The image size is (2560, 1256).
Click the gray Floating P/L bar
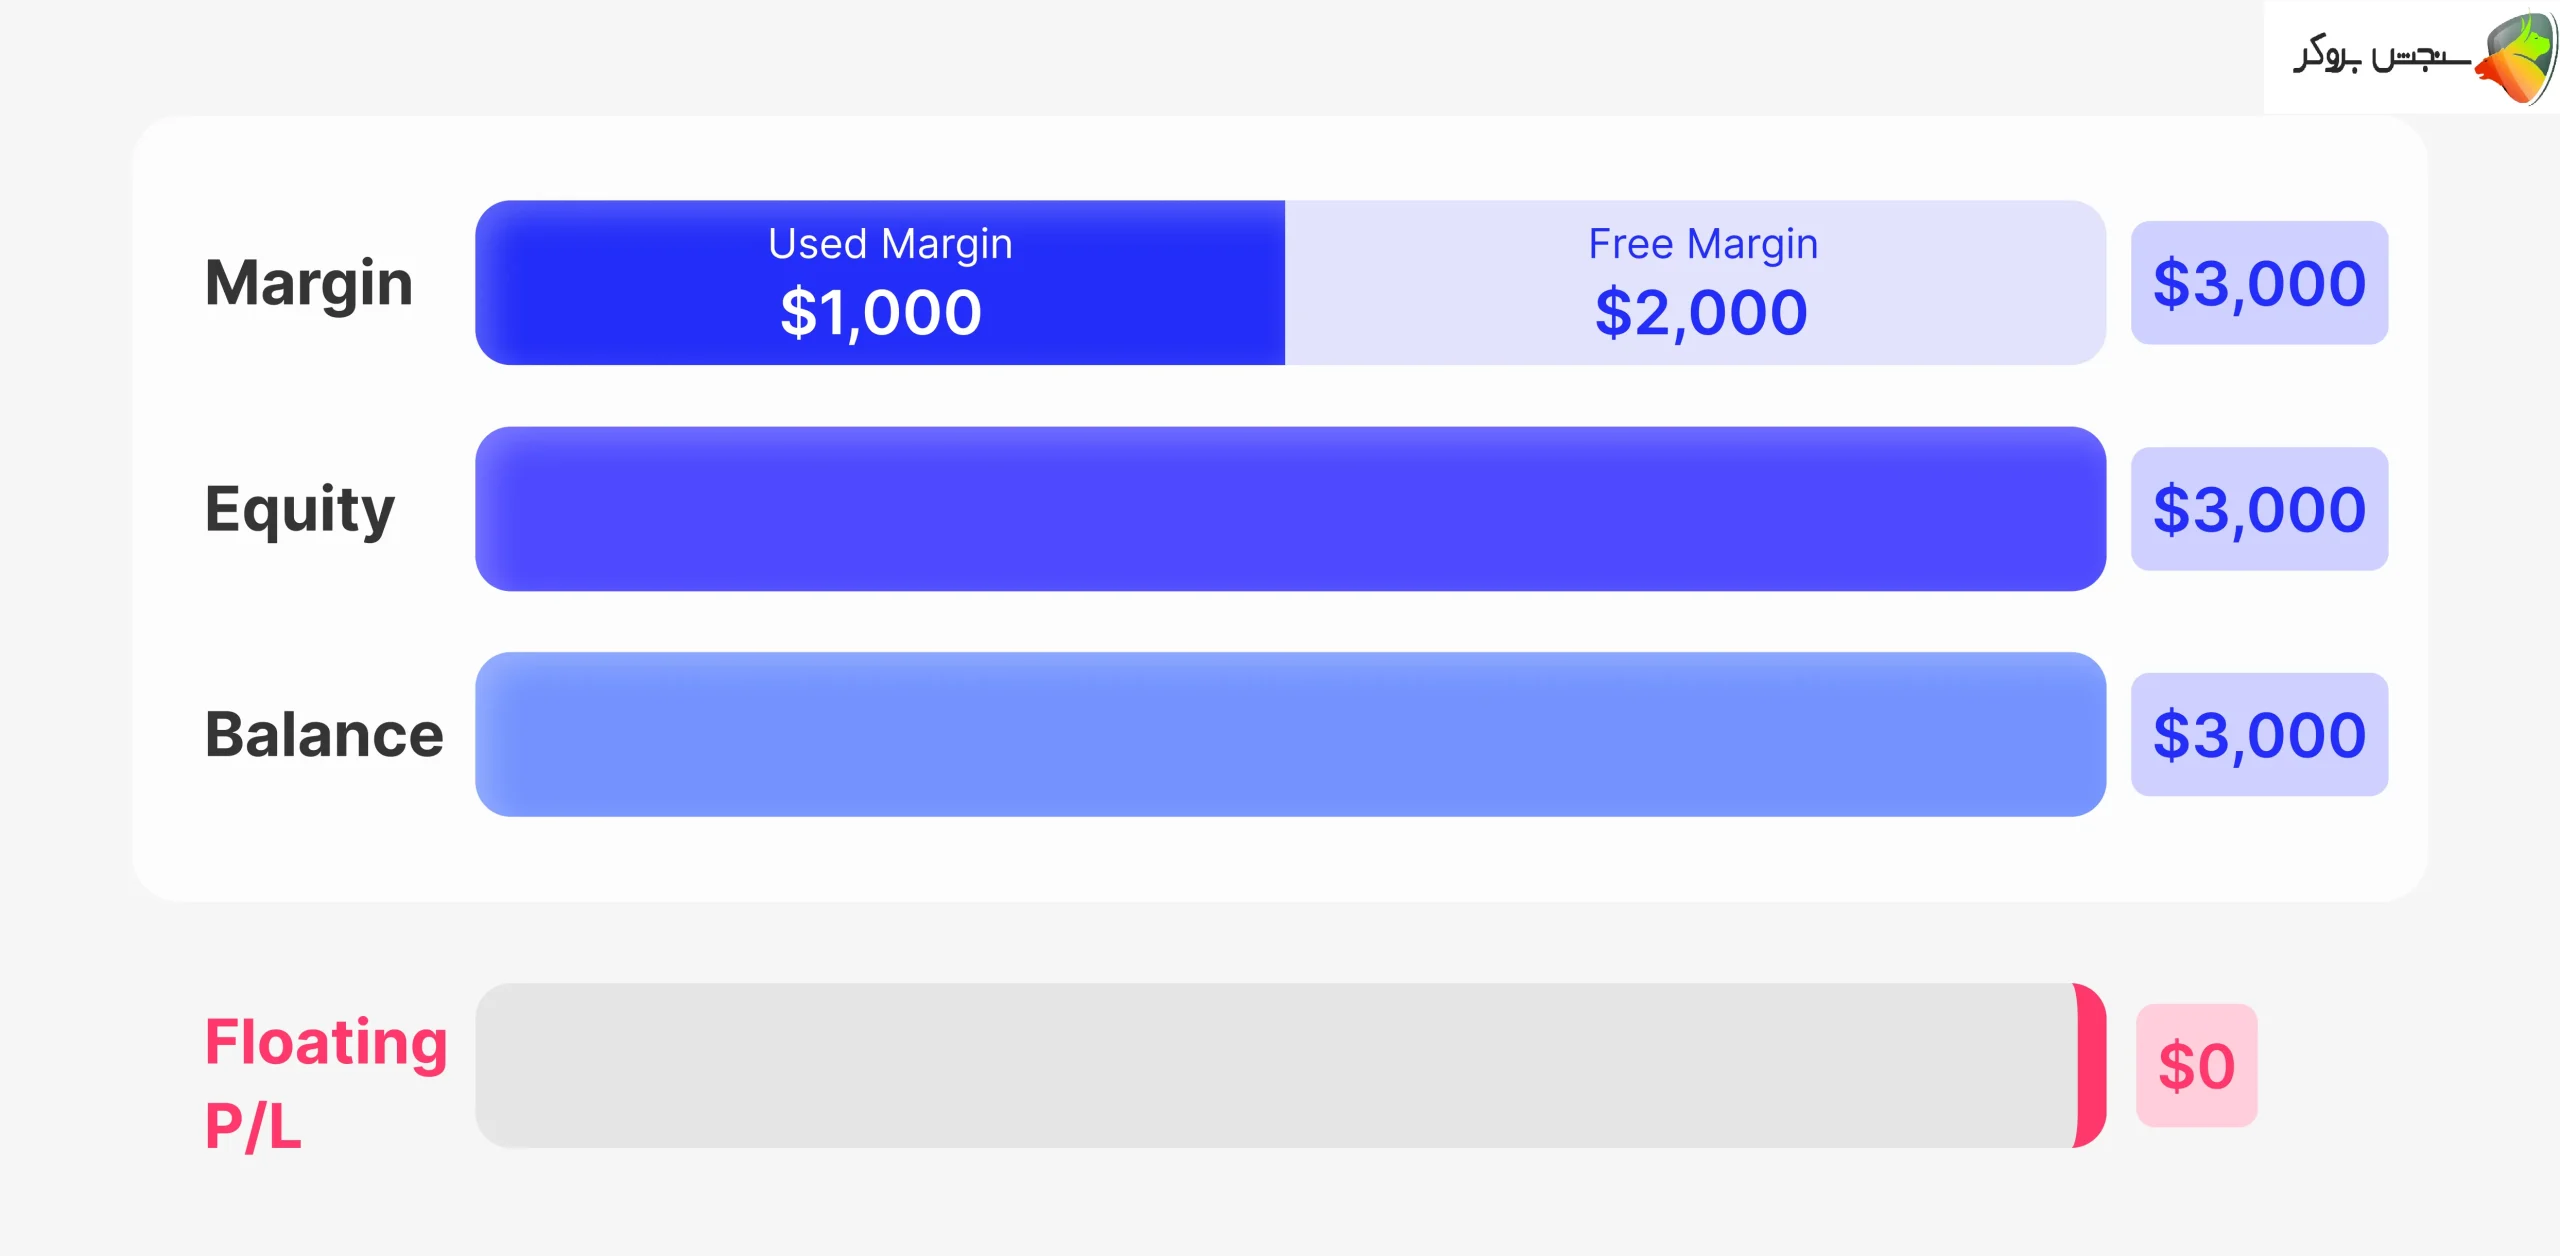(1270, 1065)
